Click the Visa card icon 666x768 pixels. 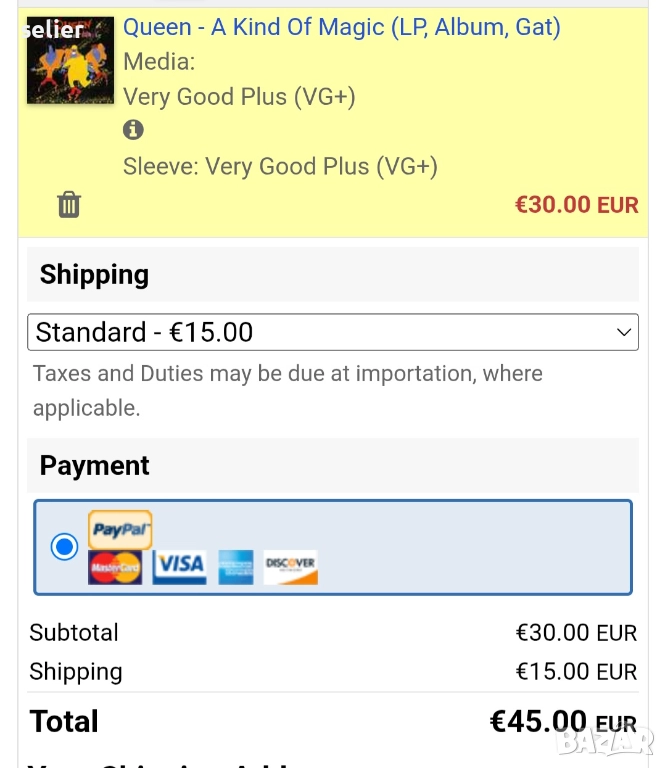pyautogui.click(x=180, y=566)
